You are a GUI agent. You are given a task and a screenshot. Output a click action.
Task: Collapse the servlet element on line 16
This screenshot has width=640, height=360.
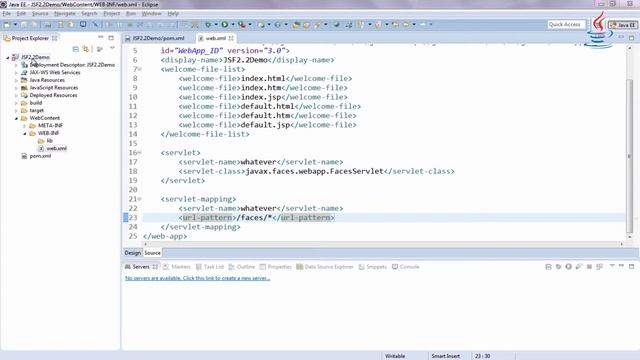[140, 153]
